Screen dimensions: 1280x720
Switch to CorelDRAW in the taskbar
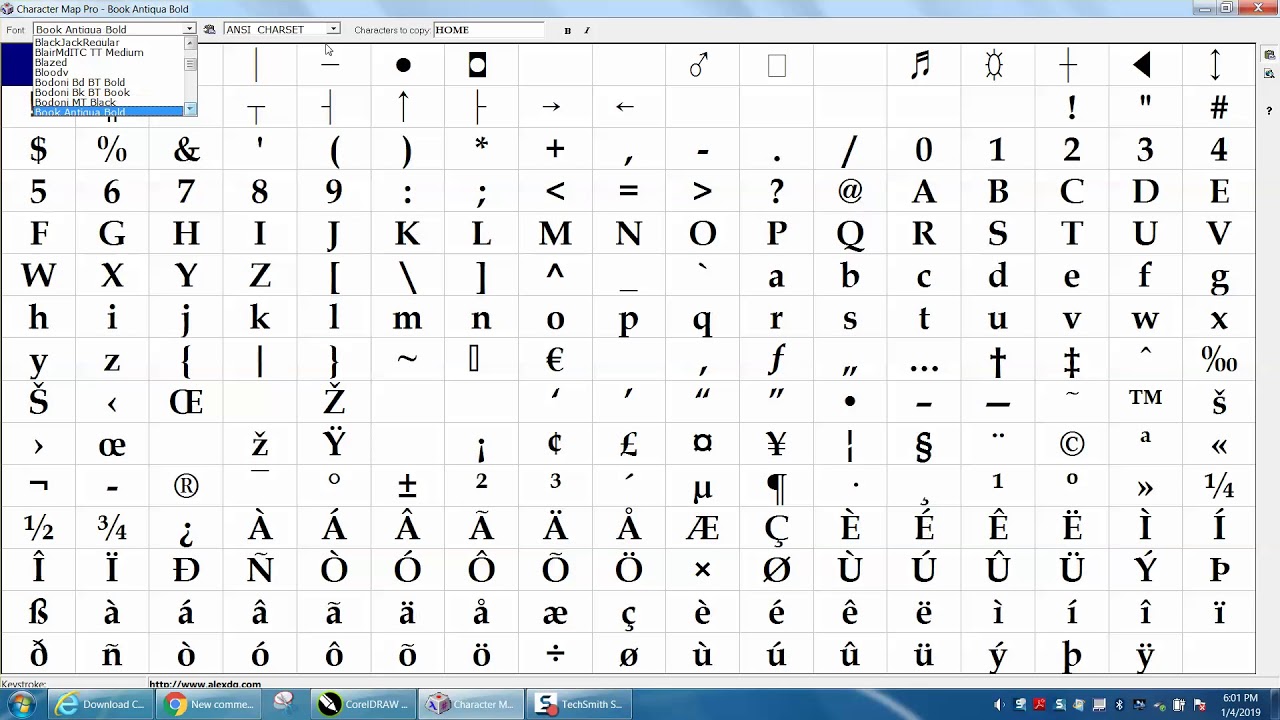click(363, 704)
